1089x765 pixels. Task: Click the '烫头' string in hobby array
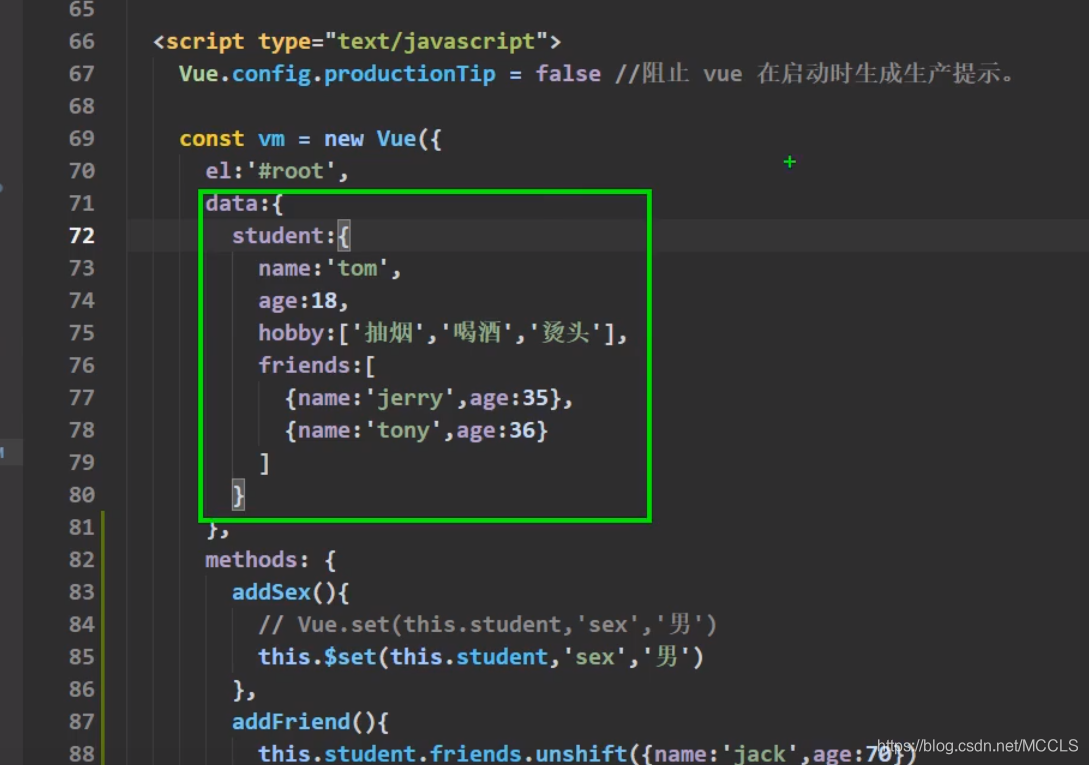(565, 333)
